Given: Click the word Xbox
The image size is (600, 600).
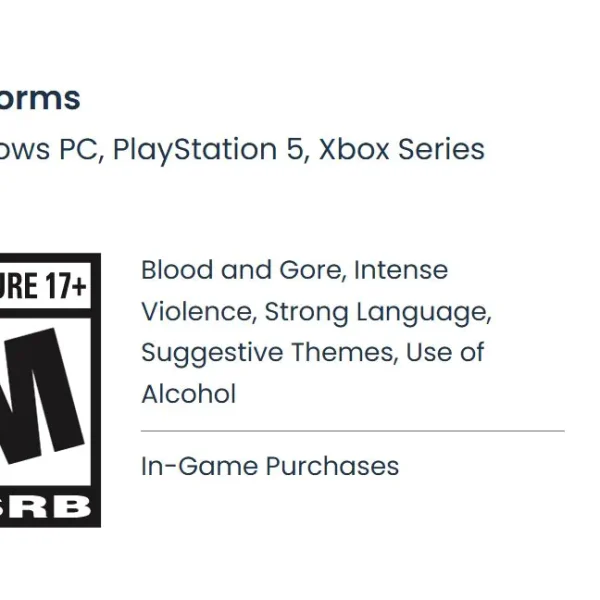Looking at the screenshot, I should (x=354, y=149).
